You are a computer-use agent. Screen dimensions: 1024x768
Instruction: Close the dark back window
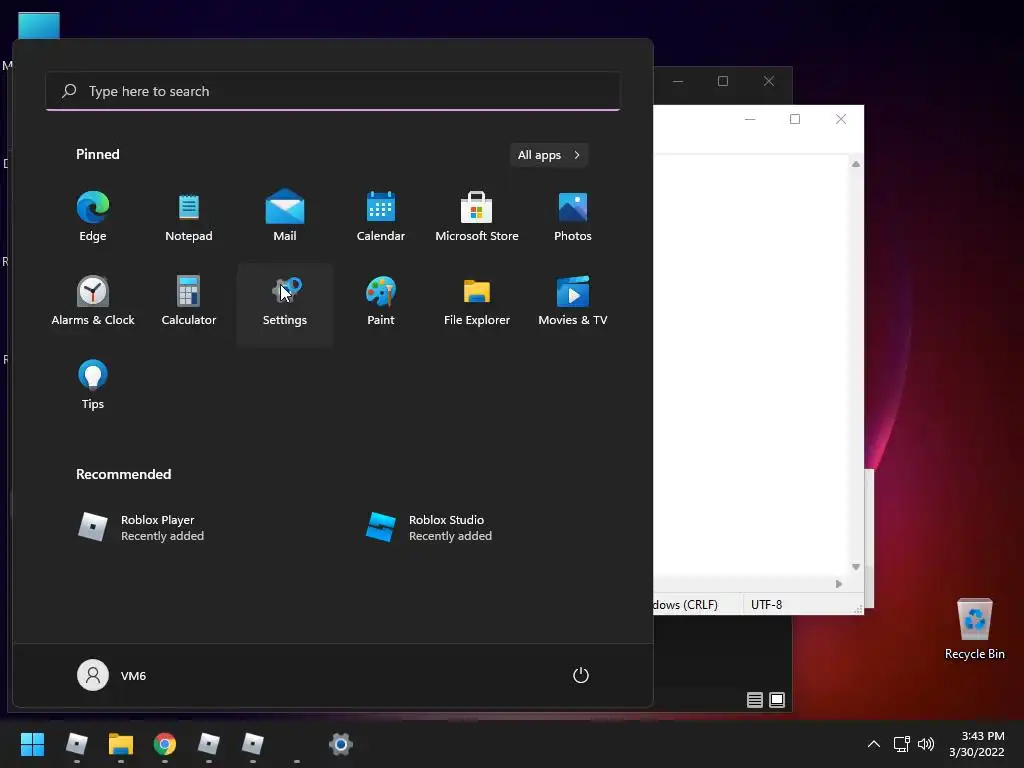[769, 81]
